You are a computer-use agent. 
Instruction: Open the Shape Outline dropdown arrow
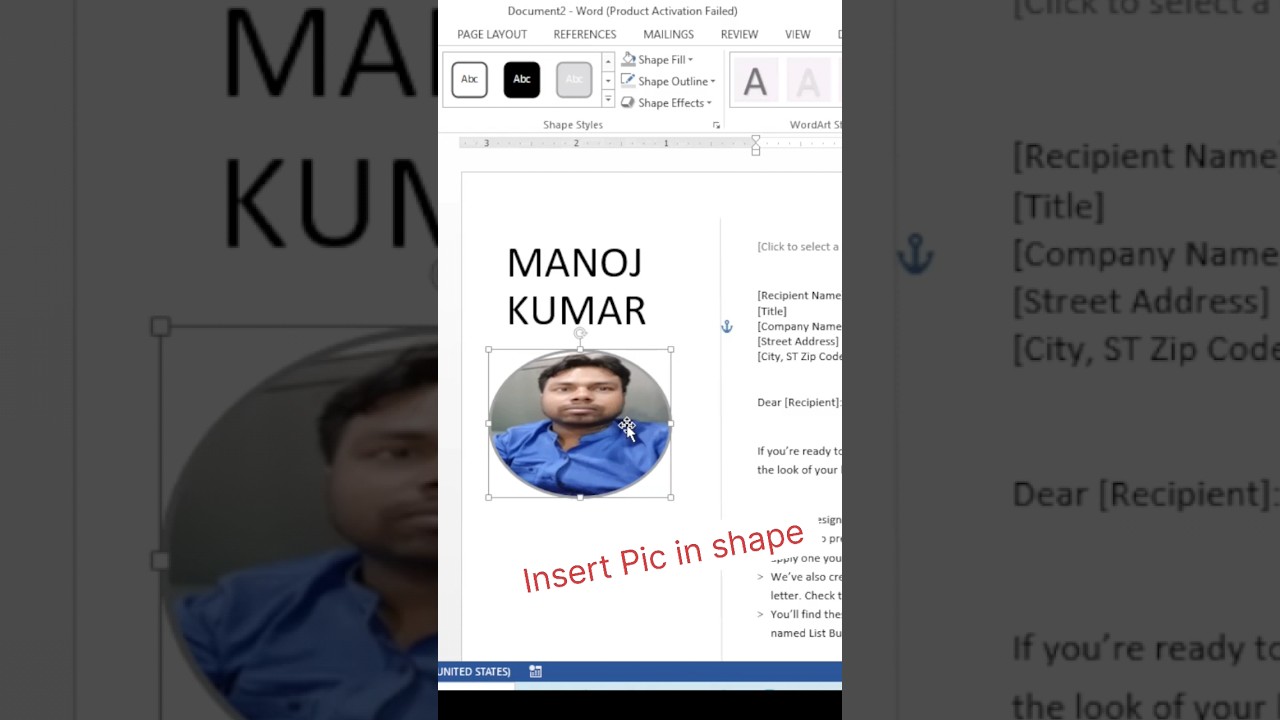pos(712,82)
